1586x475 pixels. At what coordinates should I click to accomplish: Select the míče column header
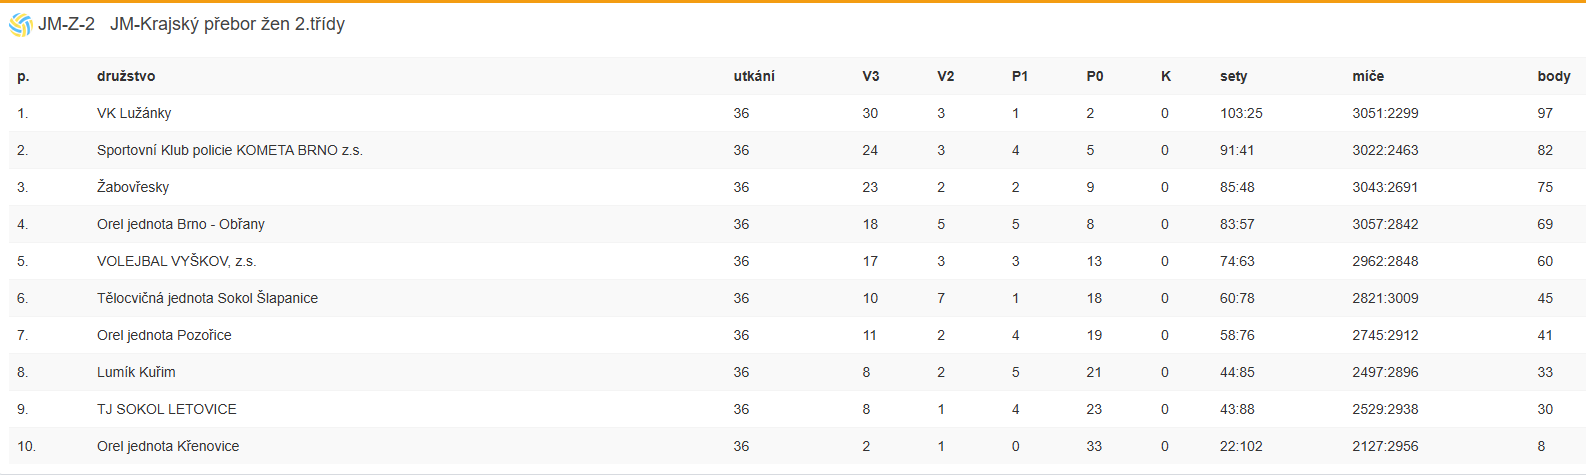pyautogui.click(x=1368, y=76)
